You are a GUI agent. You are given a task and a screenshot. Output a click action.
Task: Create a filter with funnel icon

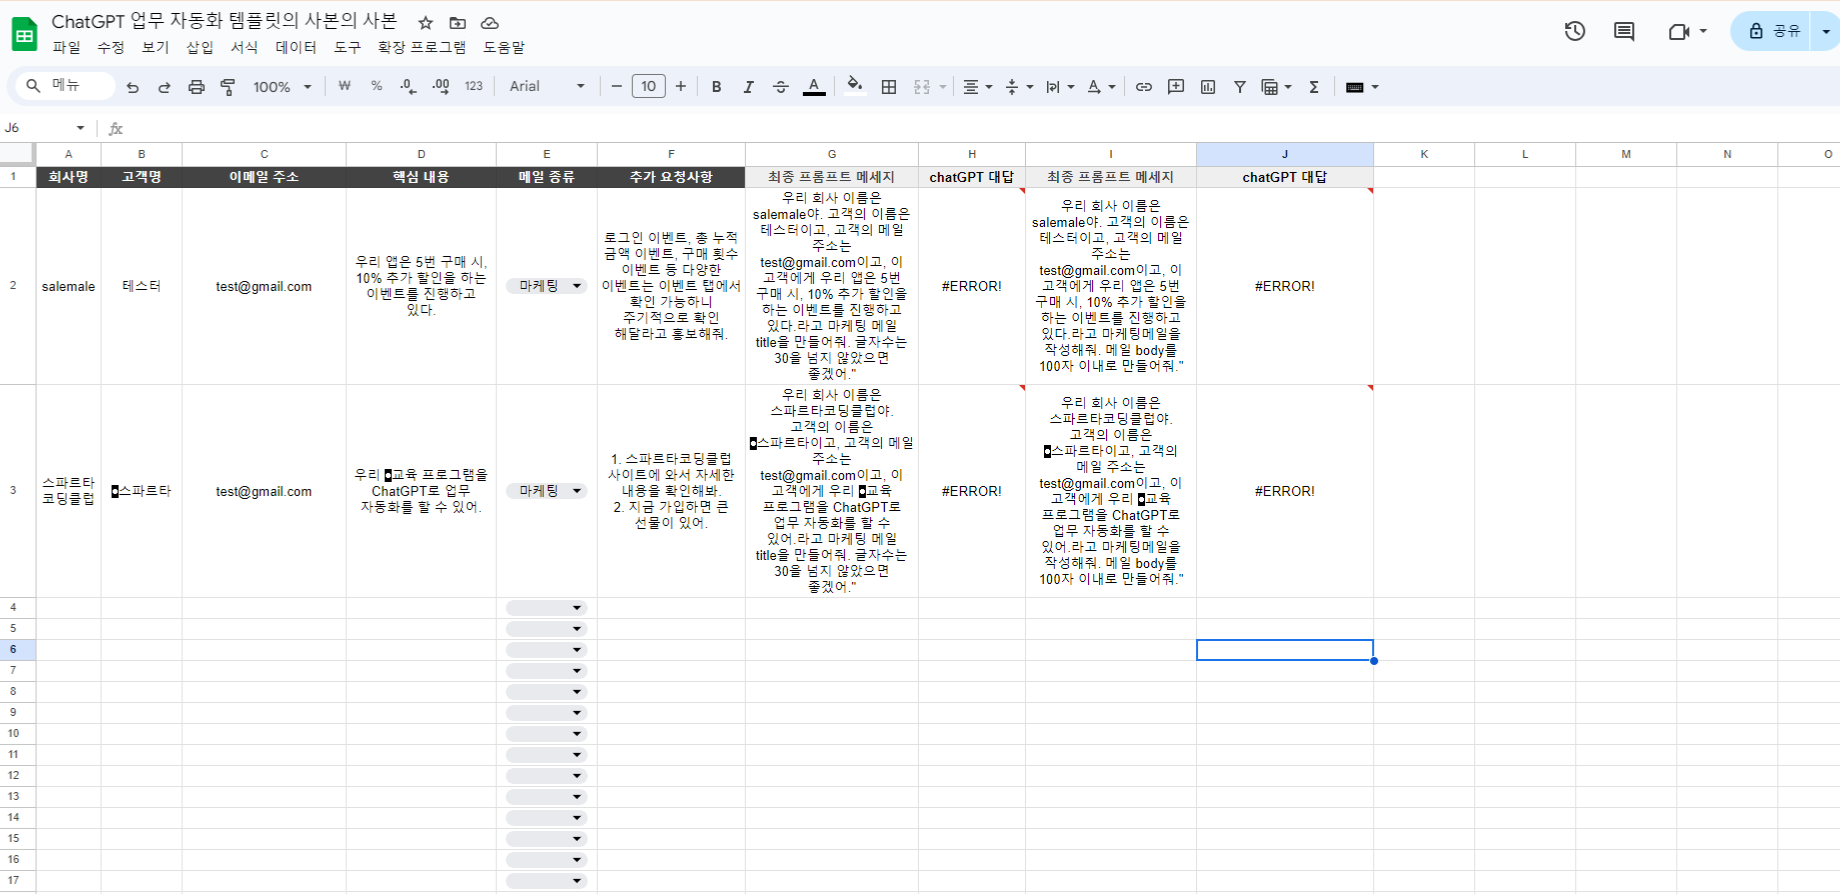click(1240, 87)
